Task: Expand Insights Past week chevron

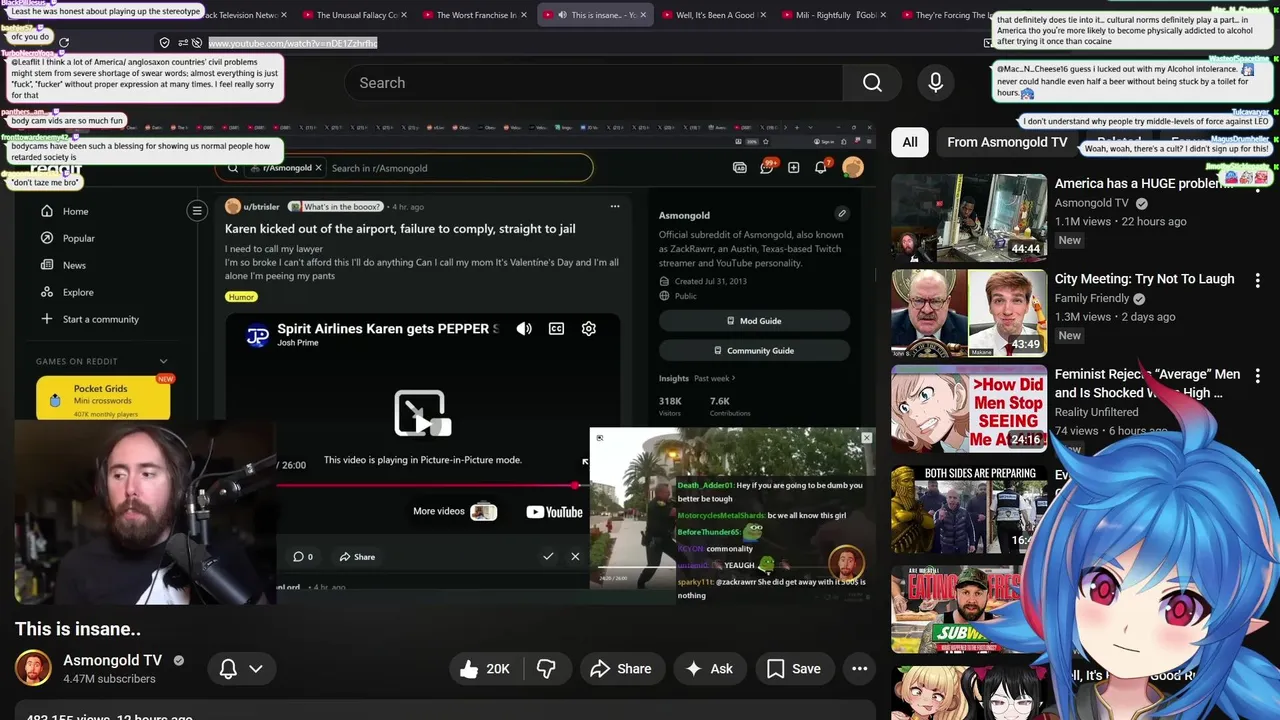Action: [733, 378]
